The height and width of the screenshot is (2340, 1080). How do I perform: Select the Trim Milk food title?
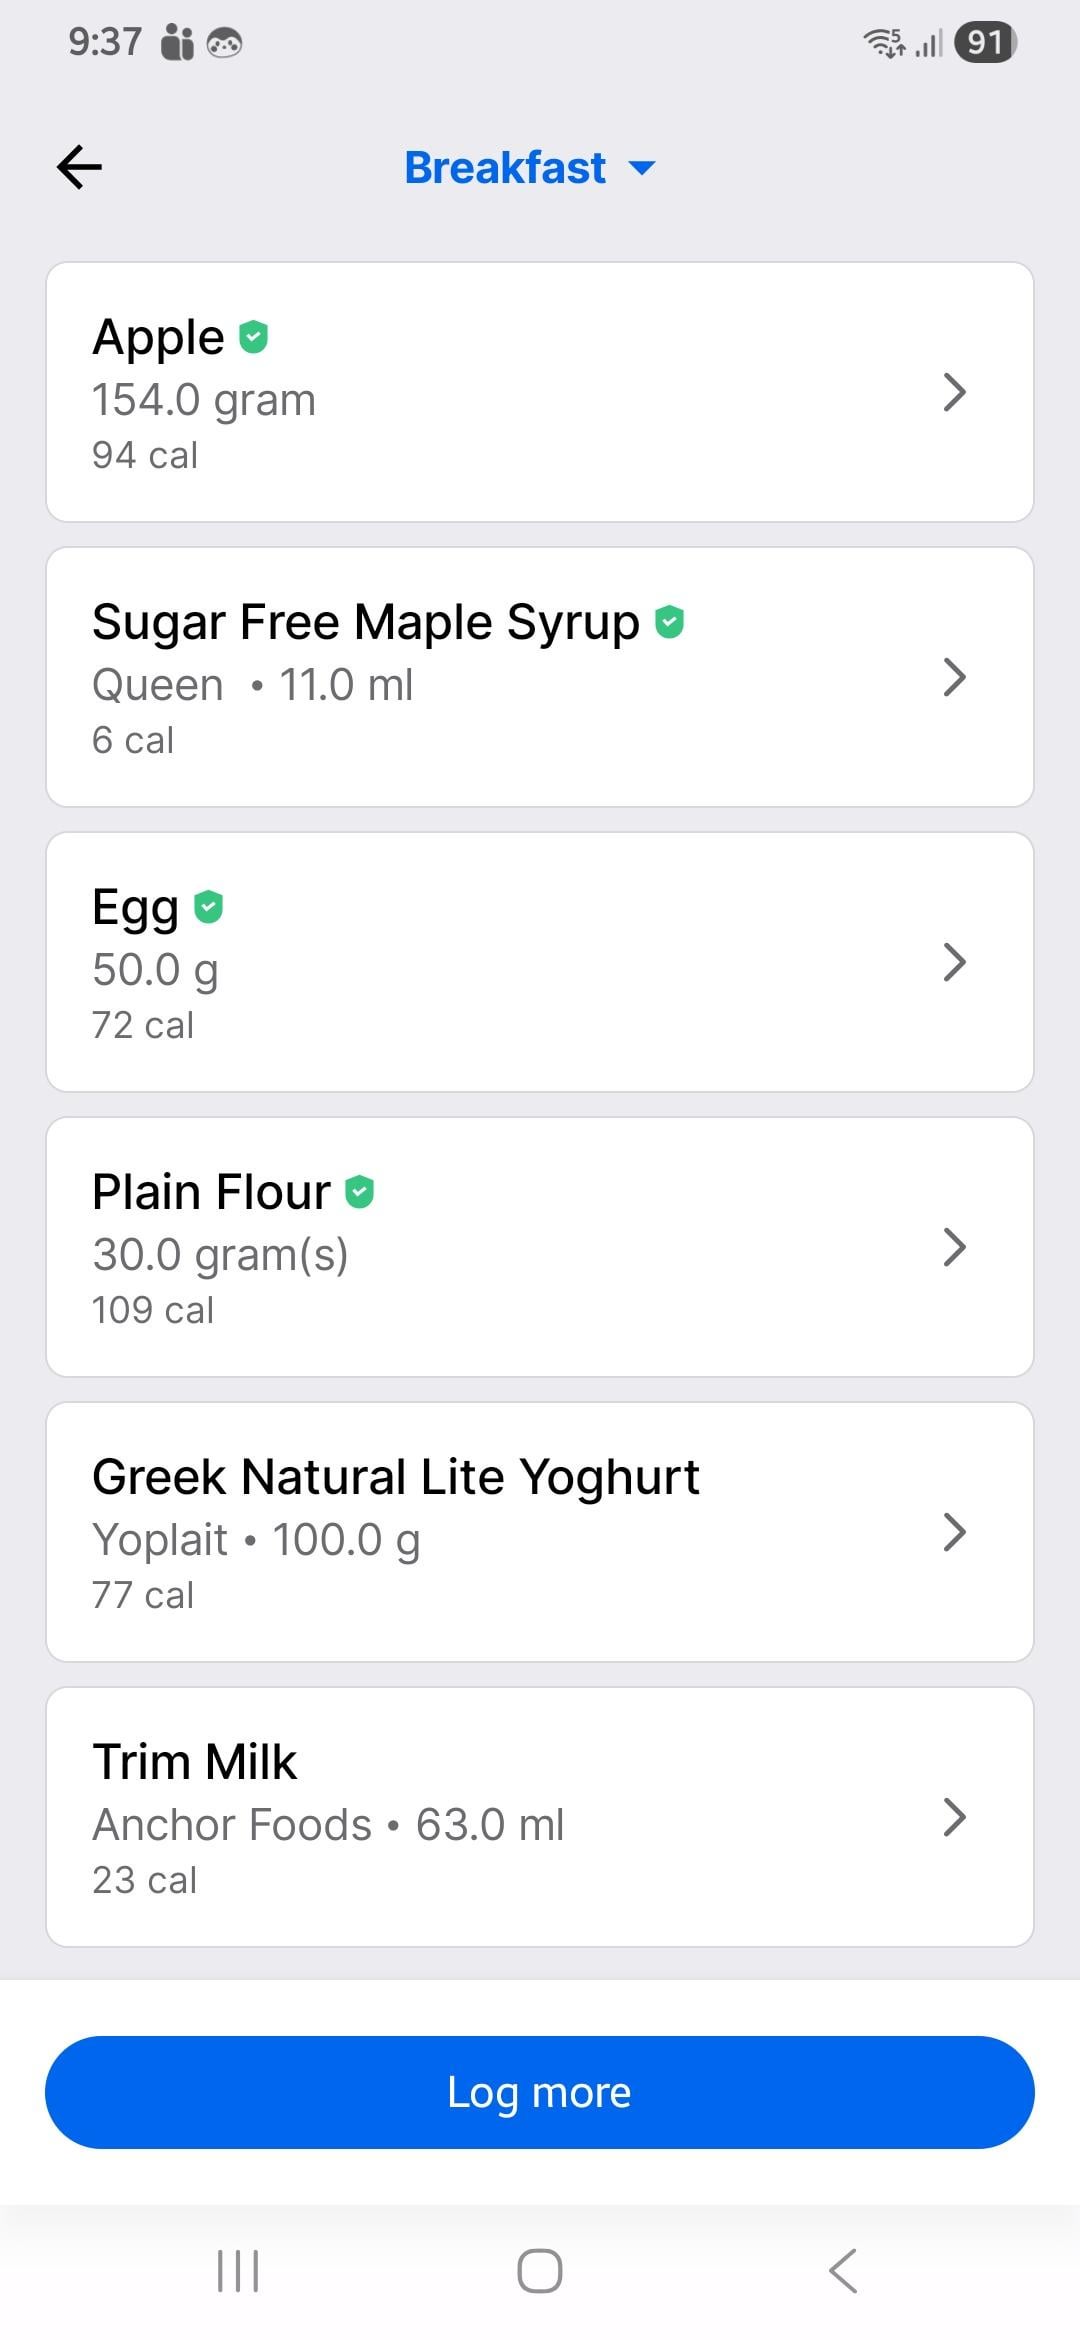pos(195,1762)
